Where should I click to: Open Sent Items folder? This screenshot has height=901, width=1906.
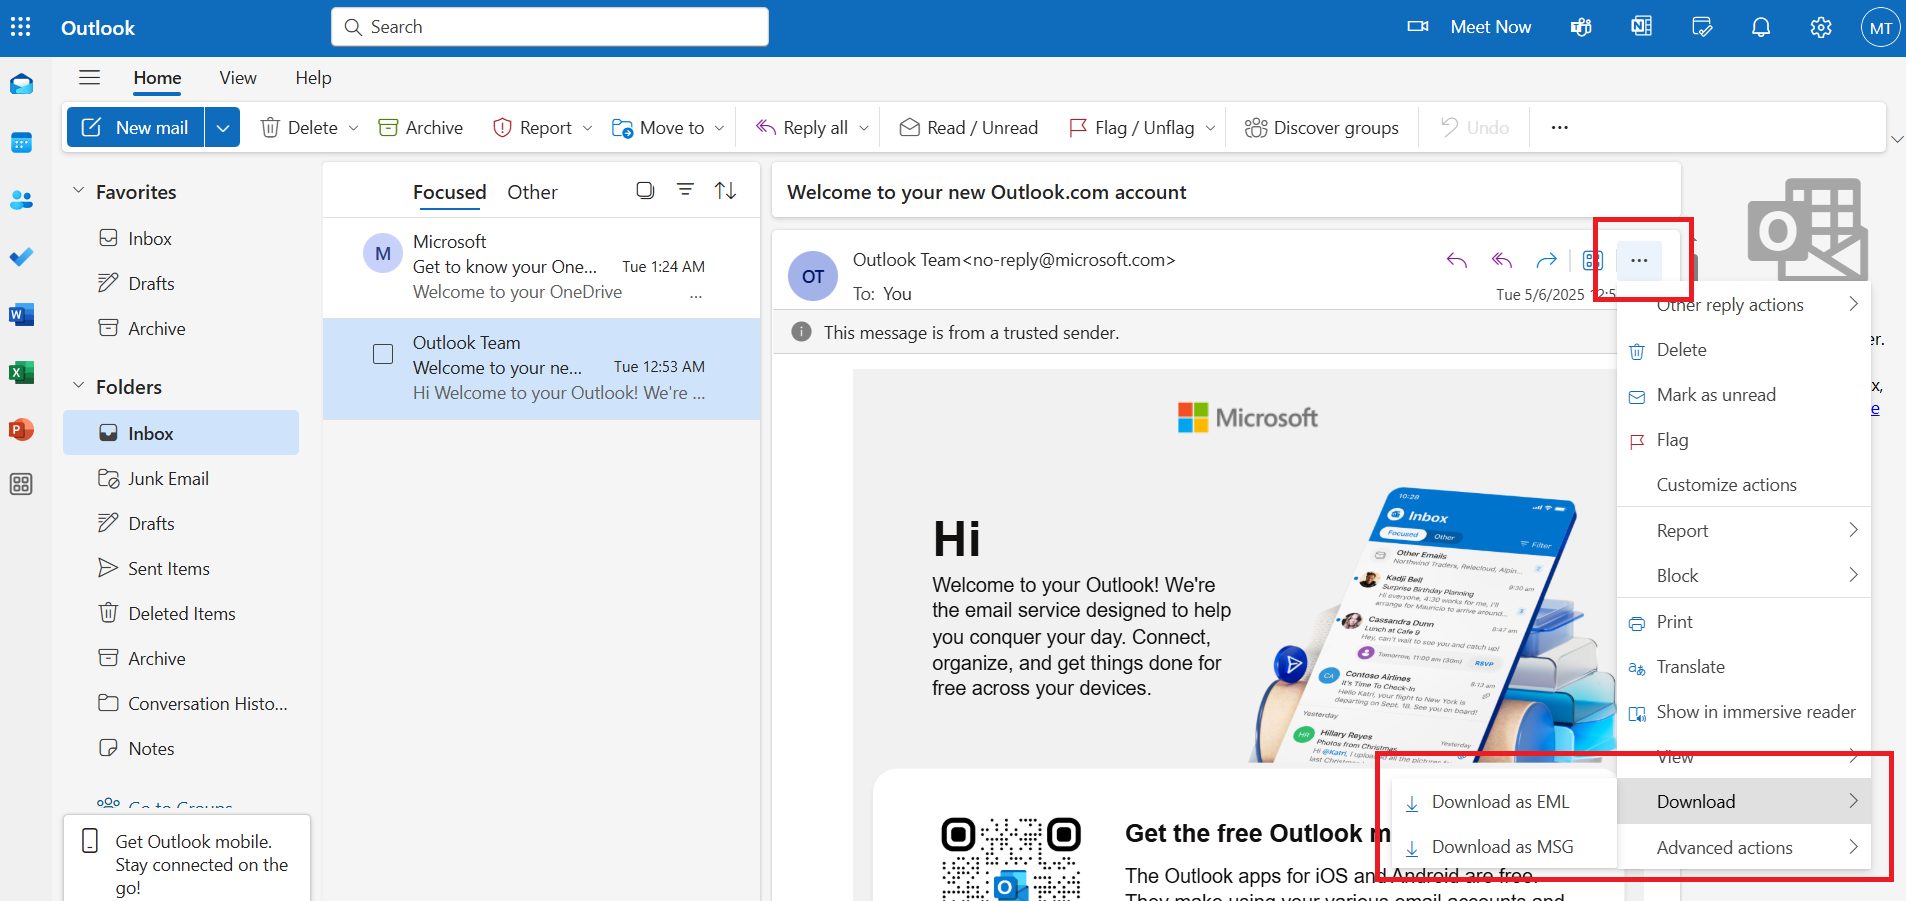(181, 568)
